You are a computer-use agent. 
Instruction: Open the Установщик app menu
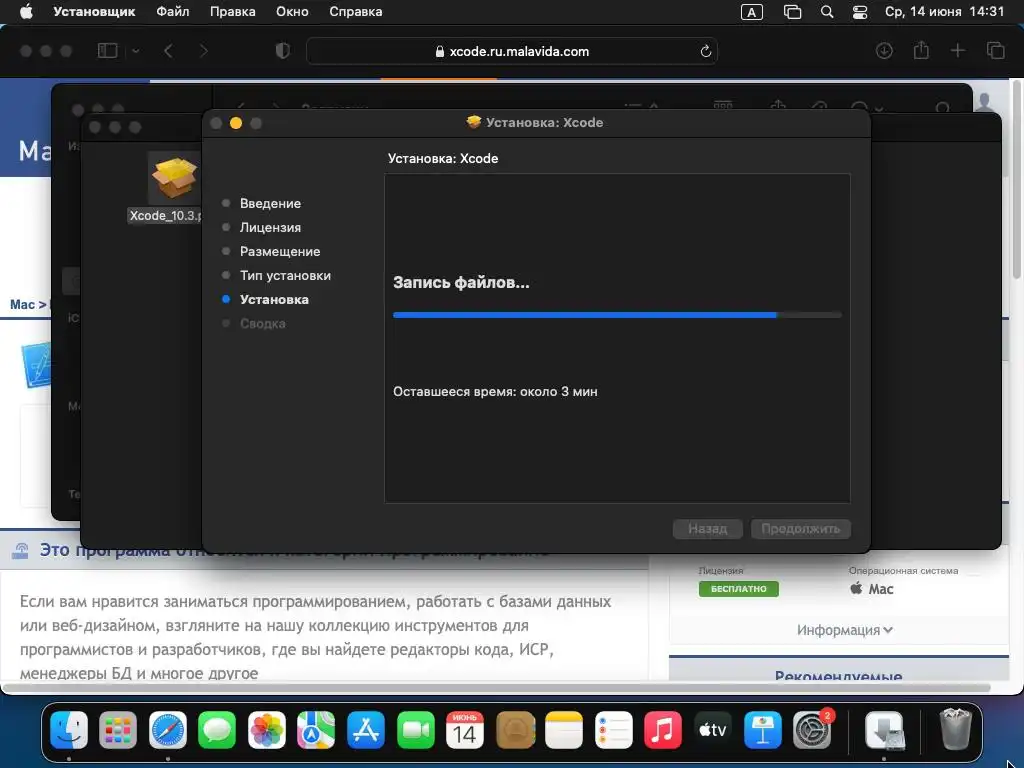click(94, 12)
